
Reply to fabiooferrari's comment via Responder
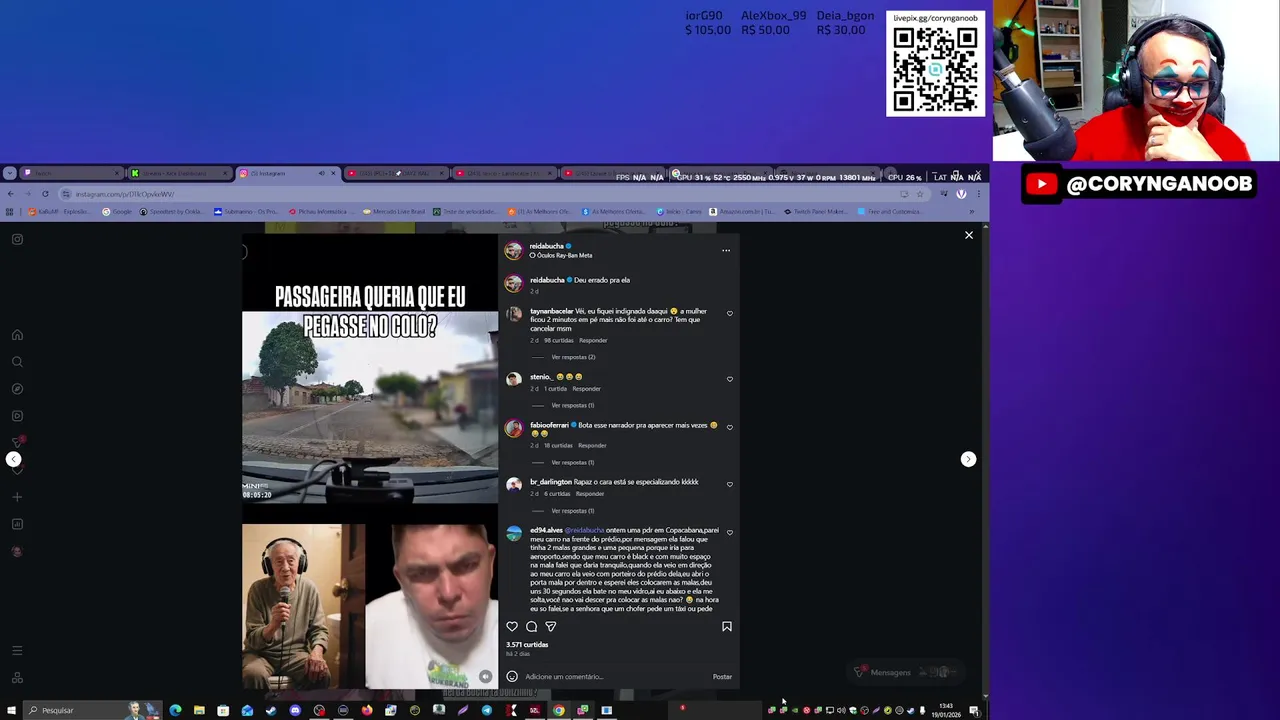click(x=592, y=445)
